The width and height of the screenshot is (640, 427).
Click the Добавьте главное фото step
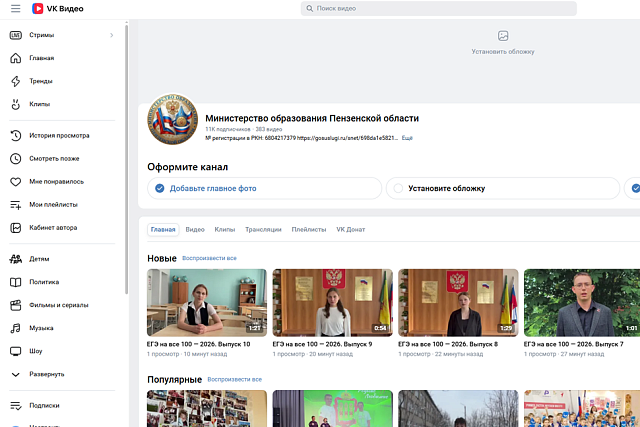click(264, 188)
